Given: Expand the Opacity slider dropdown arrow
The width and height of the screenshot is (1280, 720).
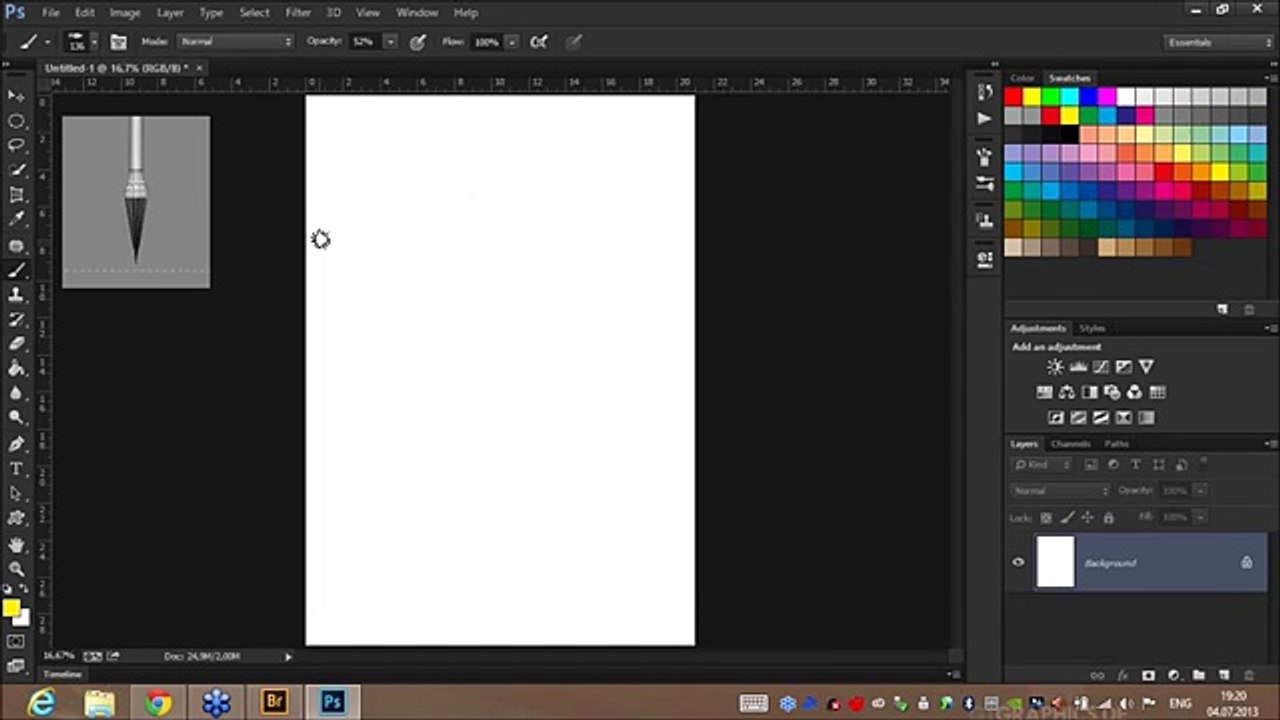Looking at the screenshot, I should tap(390, 42).
